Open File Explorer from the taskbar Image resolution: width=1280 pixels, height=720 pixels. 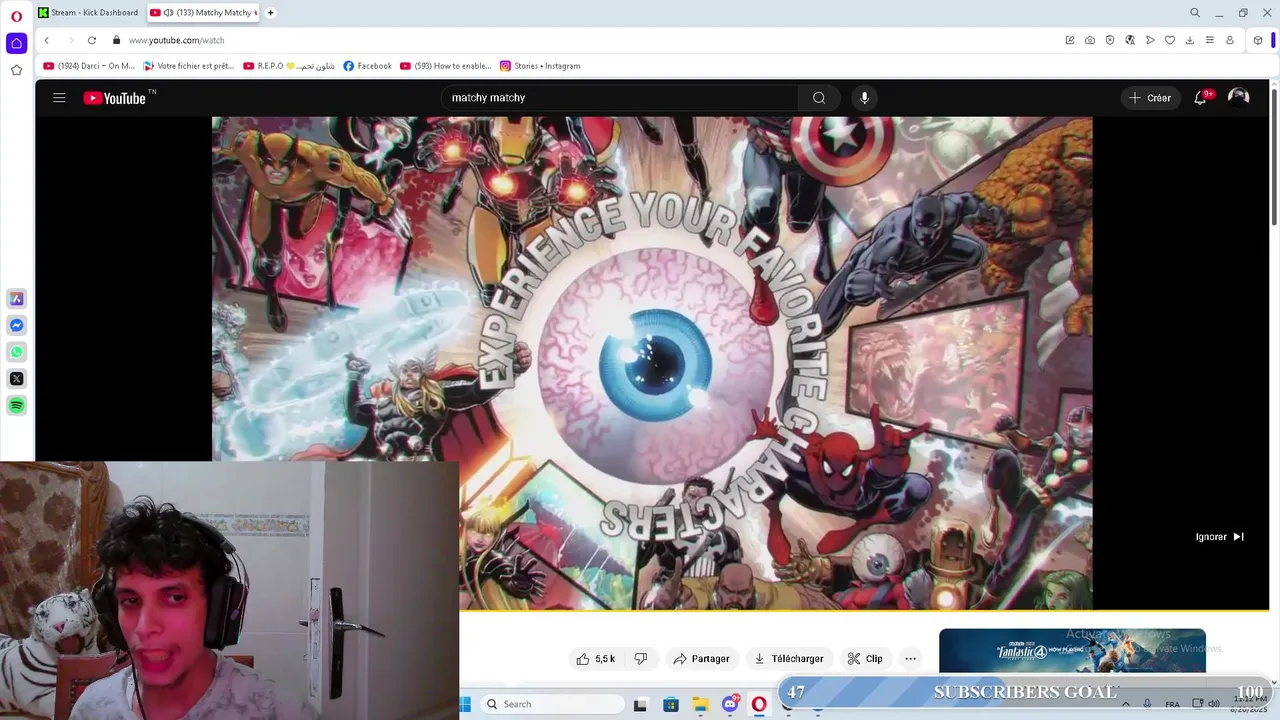[701, 705]
